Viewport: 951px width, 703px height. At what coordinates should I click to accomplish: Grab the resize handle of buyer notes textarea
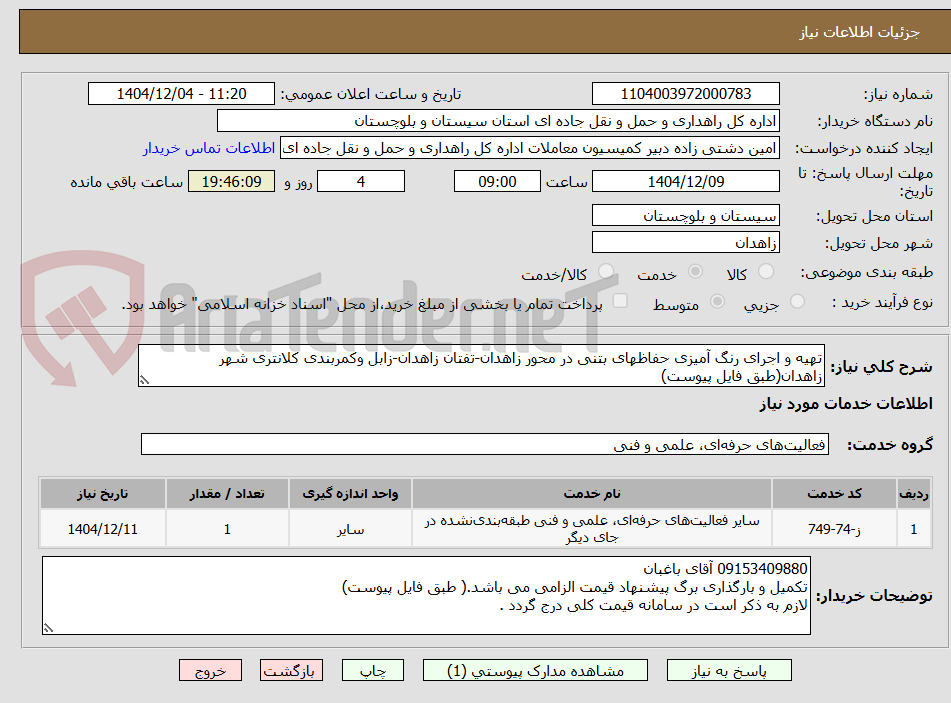pyautogui.click(x=49, y=628)
